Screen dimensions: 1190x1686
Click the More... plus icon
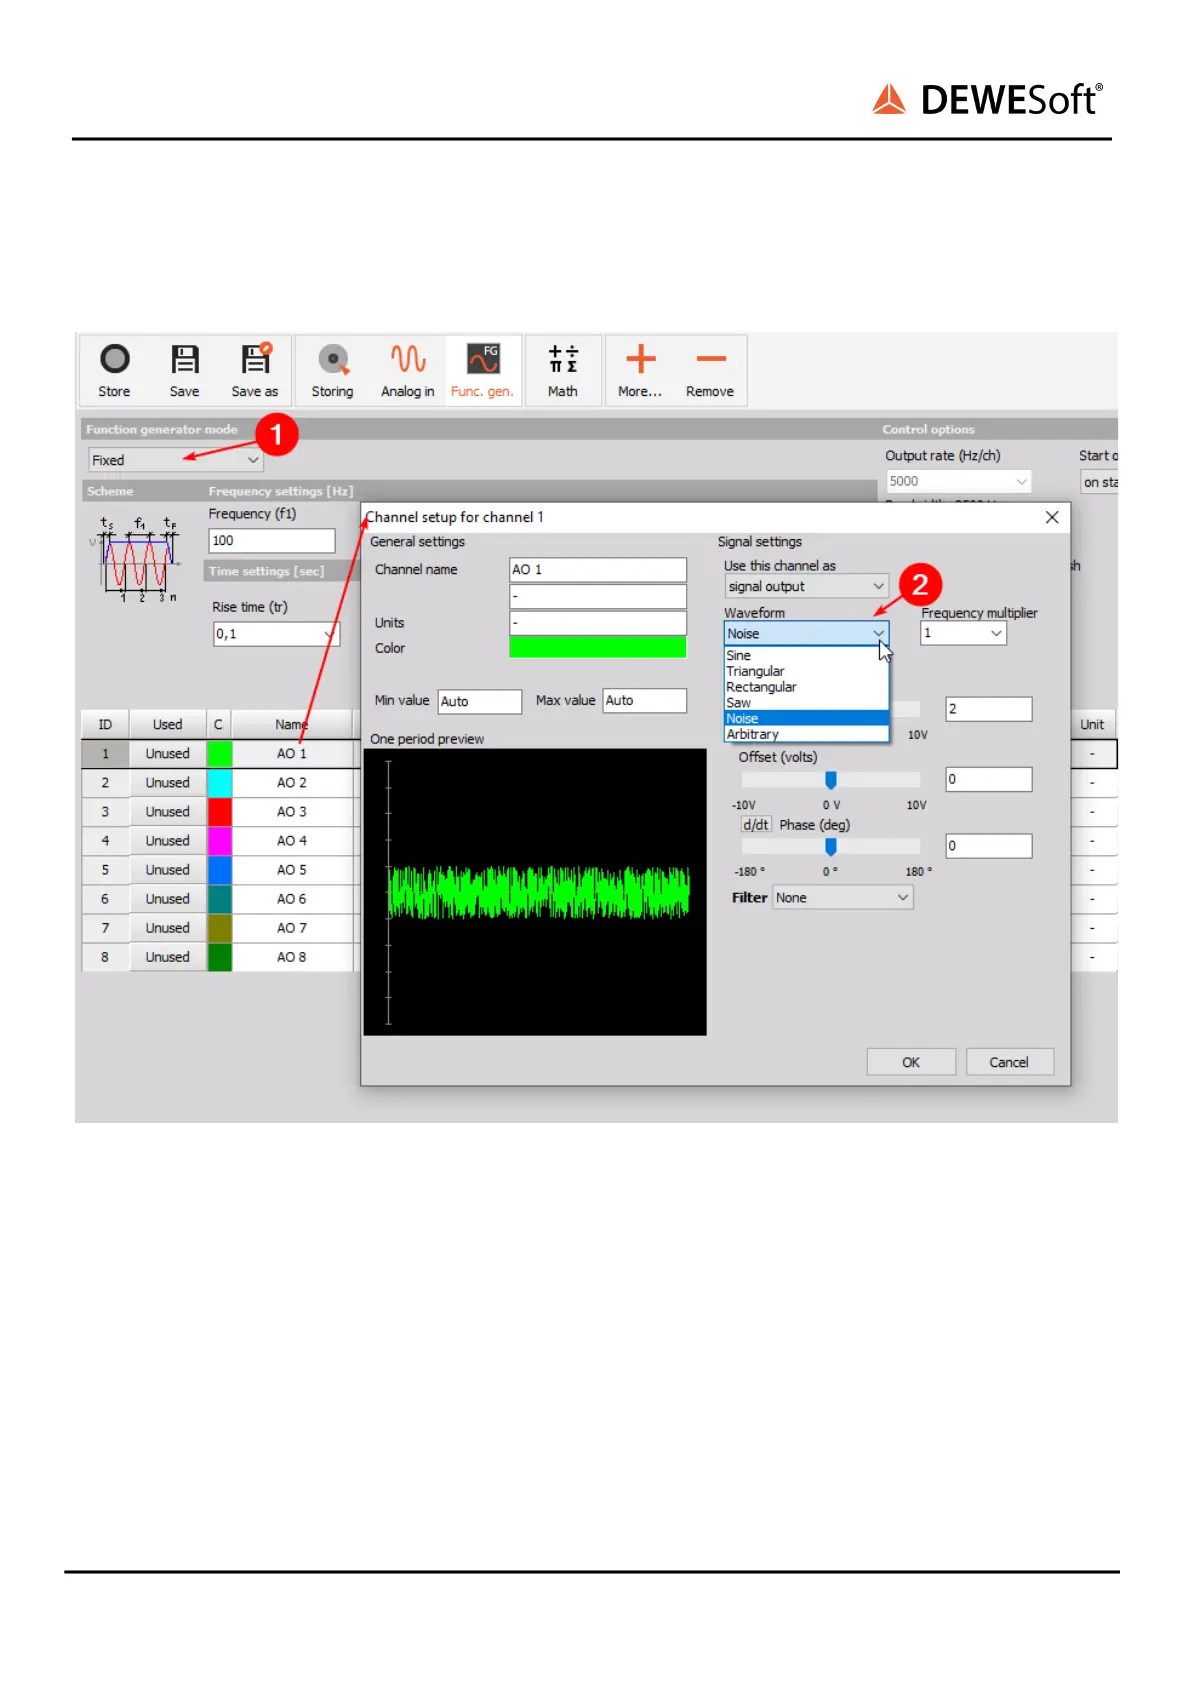[x=641, y=359]
